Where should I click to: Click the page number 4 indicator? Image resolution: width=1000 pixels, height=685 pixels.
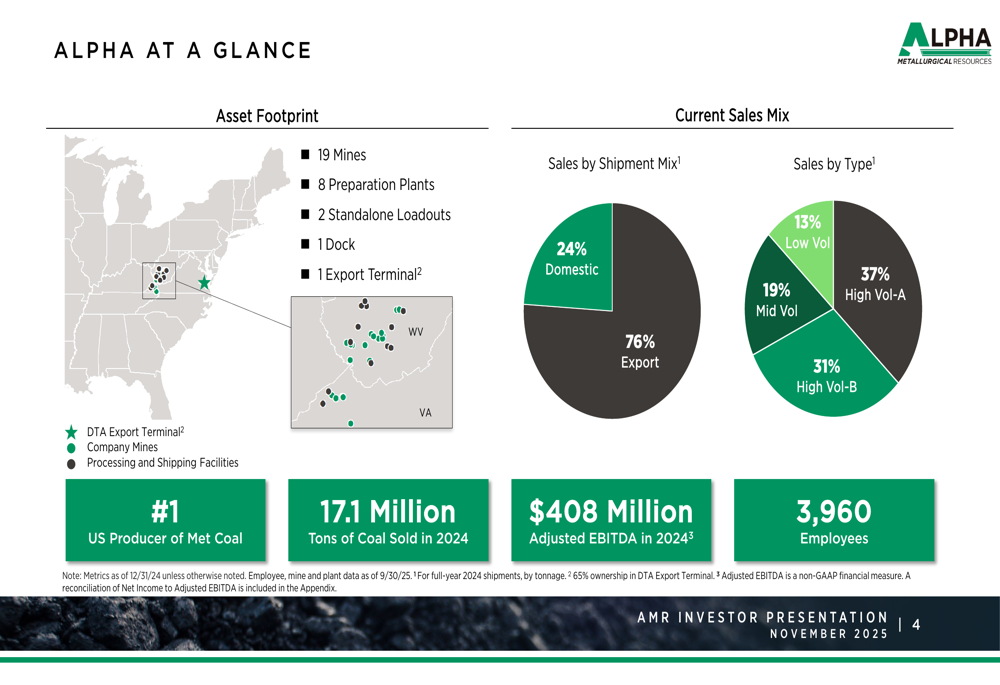(916, 625)
